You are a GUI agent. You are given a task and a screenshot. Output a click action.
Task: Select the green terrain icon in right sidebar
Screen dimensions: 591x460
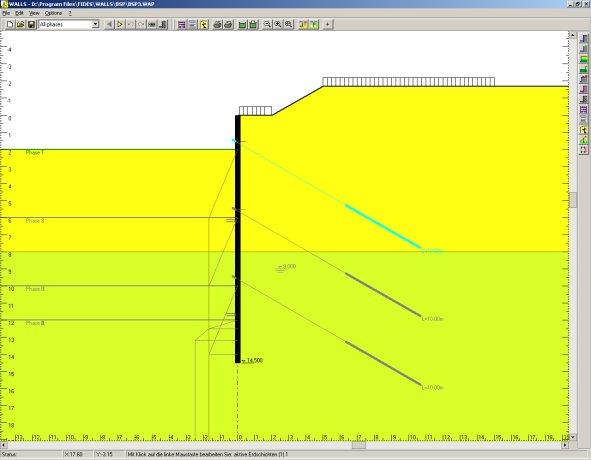pyautogui.click(x=584, y=59)
